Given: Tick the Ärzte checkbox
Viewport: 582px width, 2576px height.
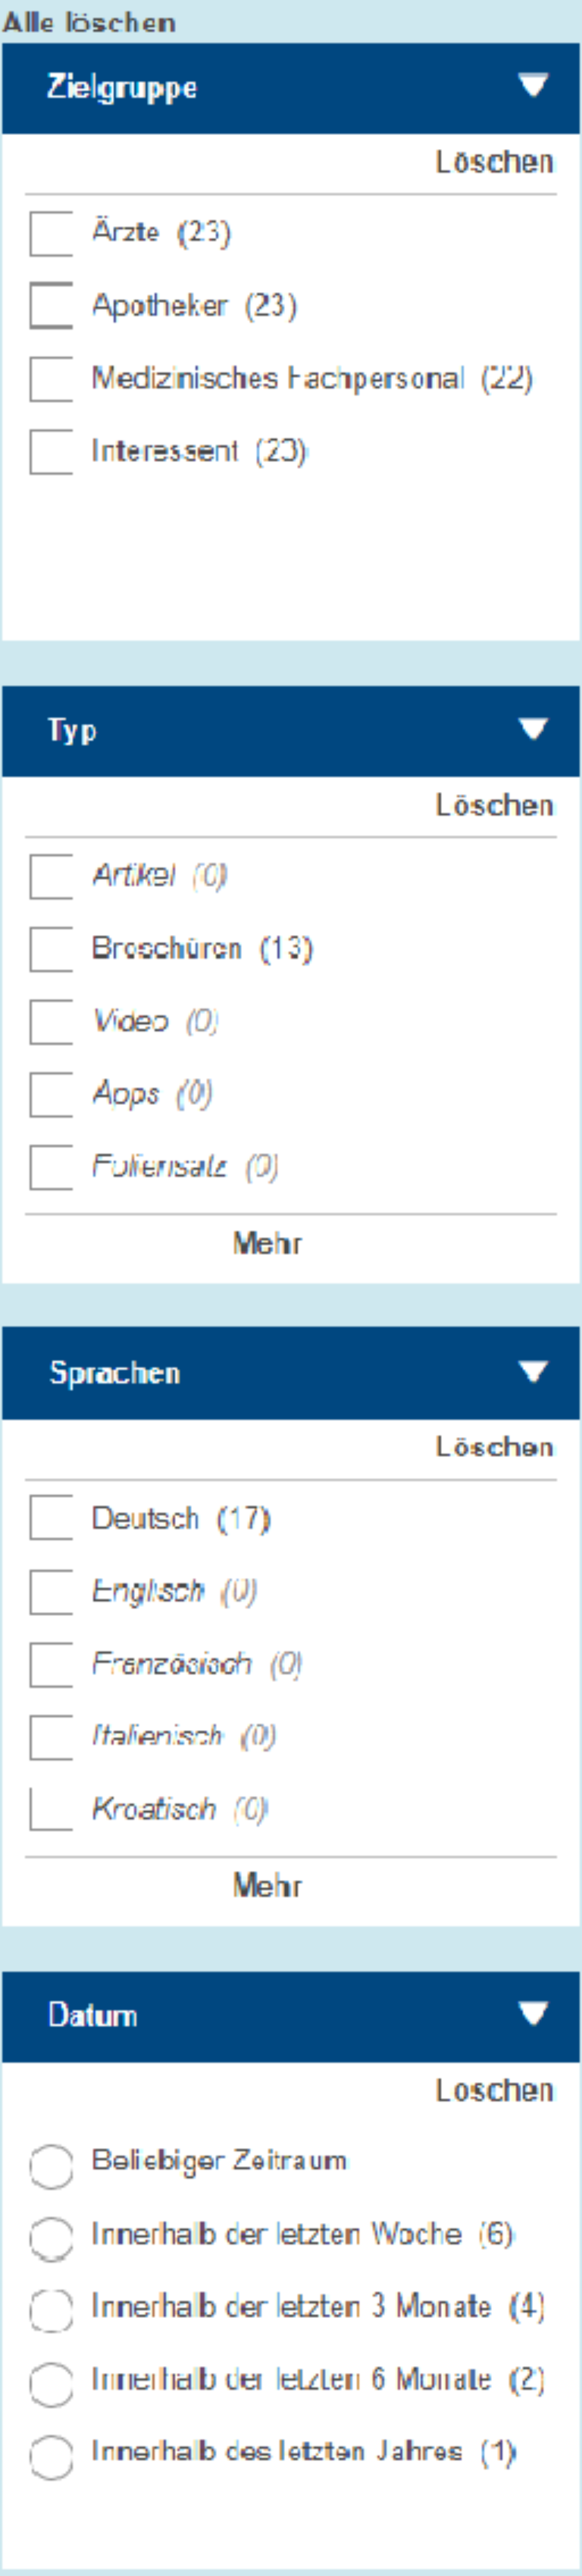Looking at the screenshot, I should [x=51, y=233].
